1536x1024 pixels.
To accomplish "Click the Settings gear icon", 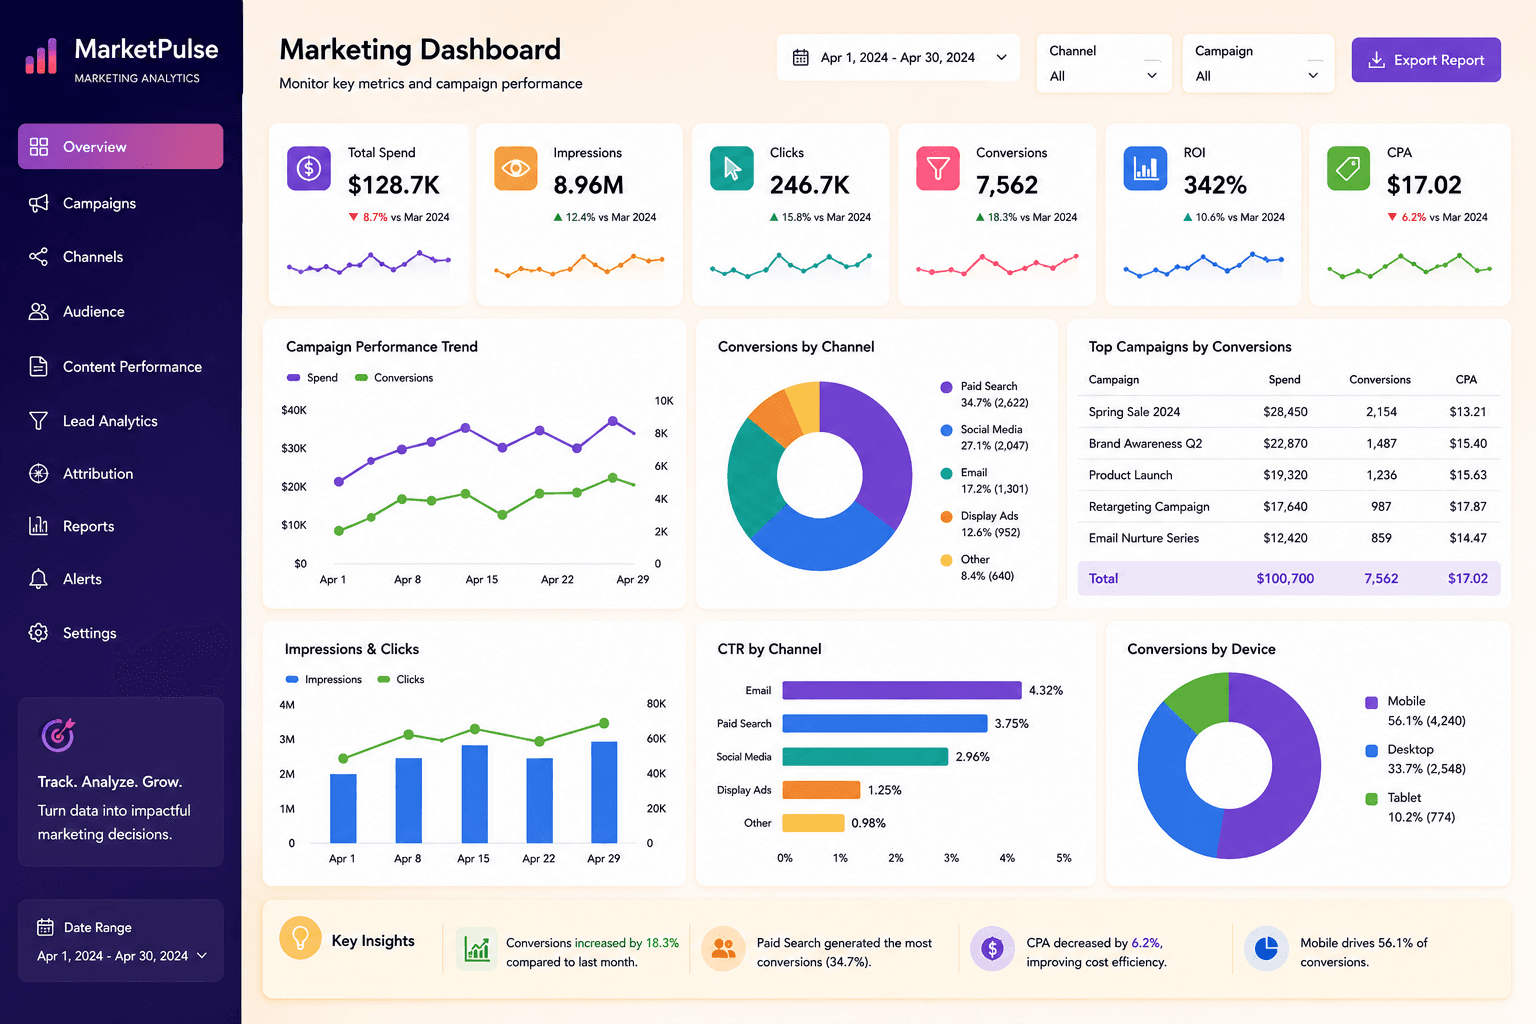I will tap(39, 633).
